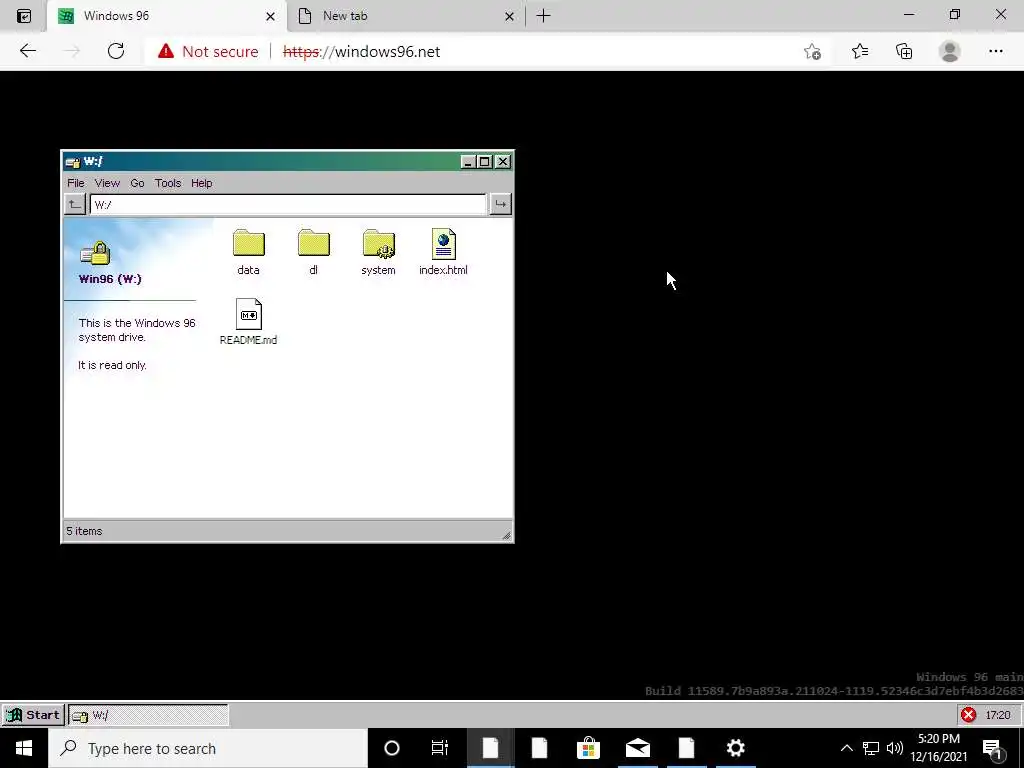Switch to the Windows 96 tab

tap(167, 16)
